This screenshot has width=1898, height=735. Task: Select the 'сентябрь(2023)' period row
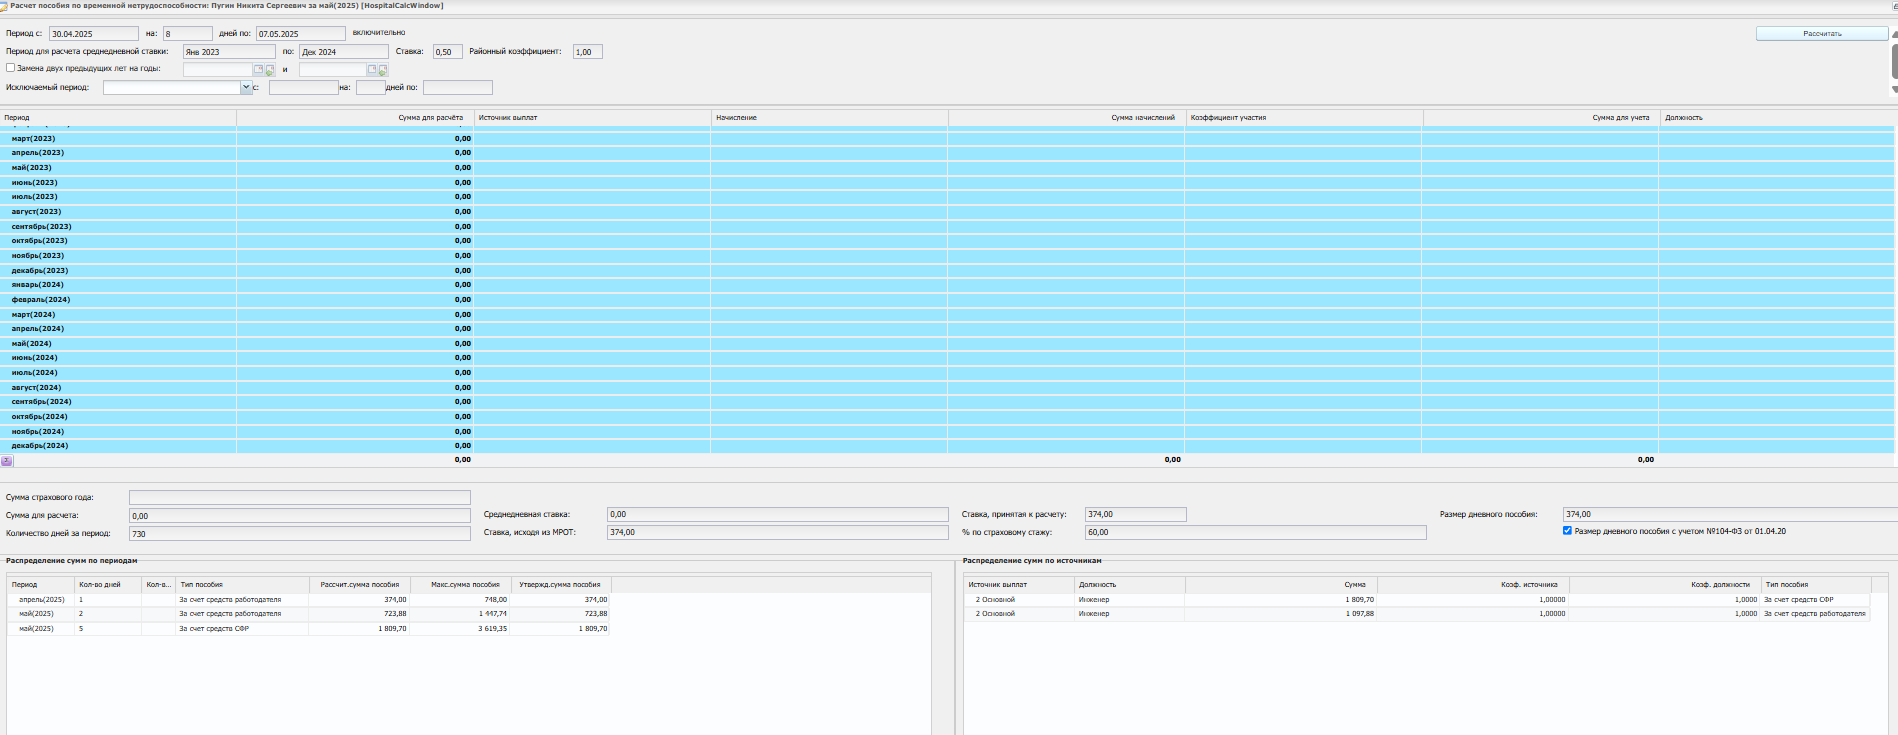click(947, 227)
